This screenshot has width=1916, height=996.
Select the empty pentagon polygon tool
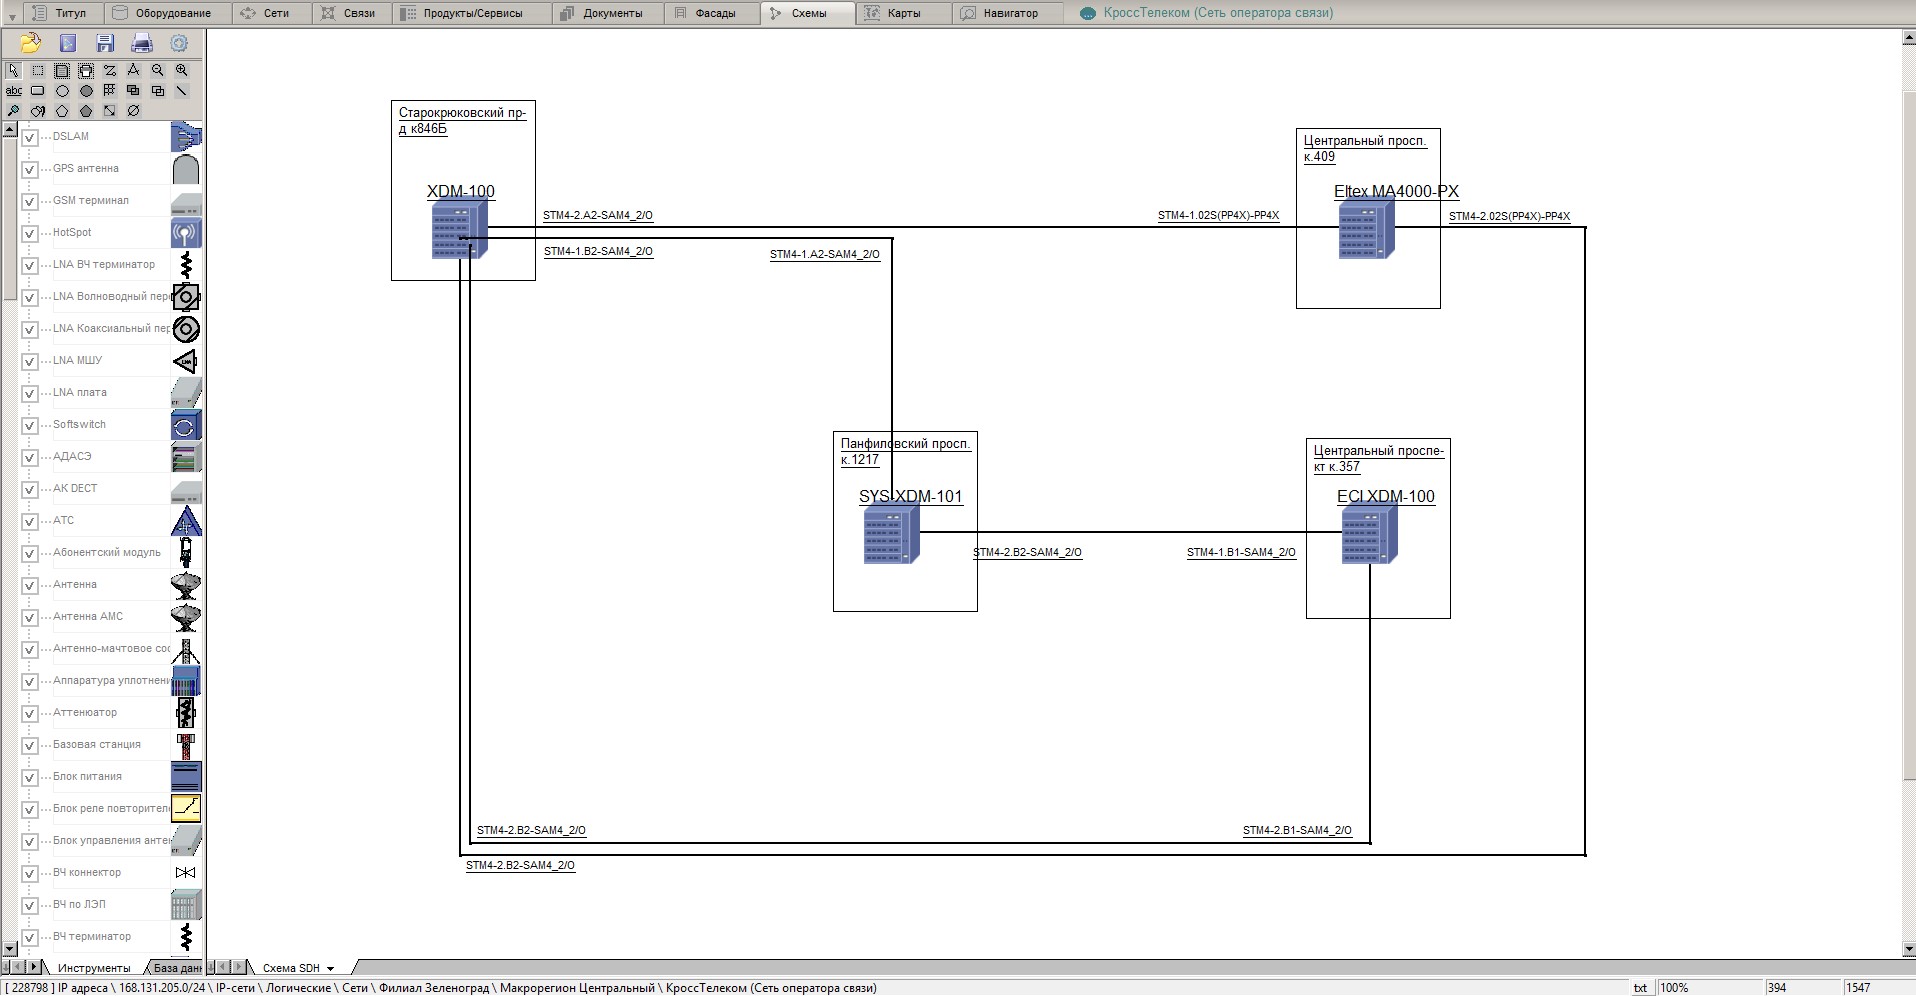coord(62,111)
